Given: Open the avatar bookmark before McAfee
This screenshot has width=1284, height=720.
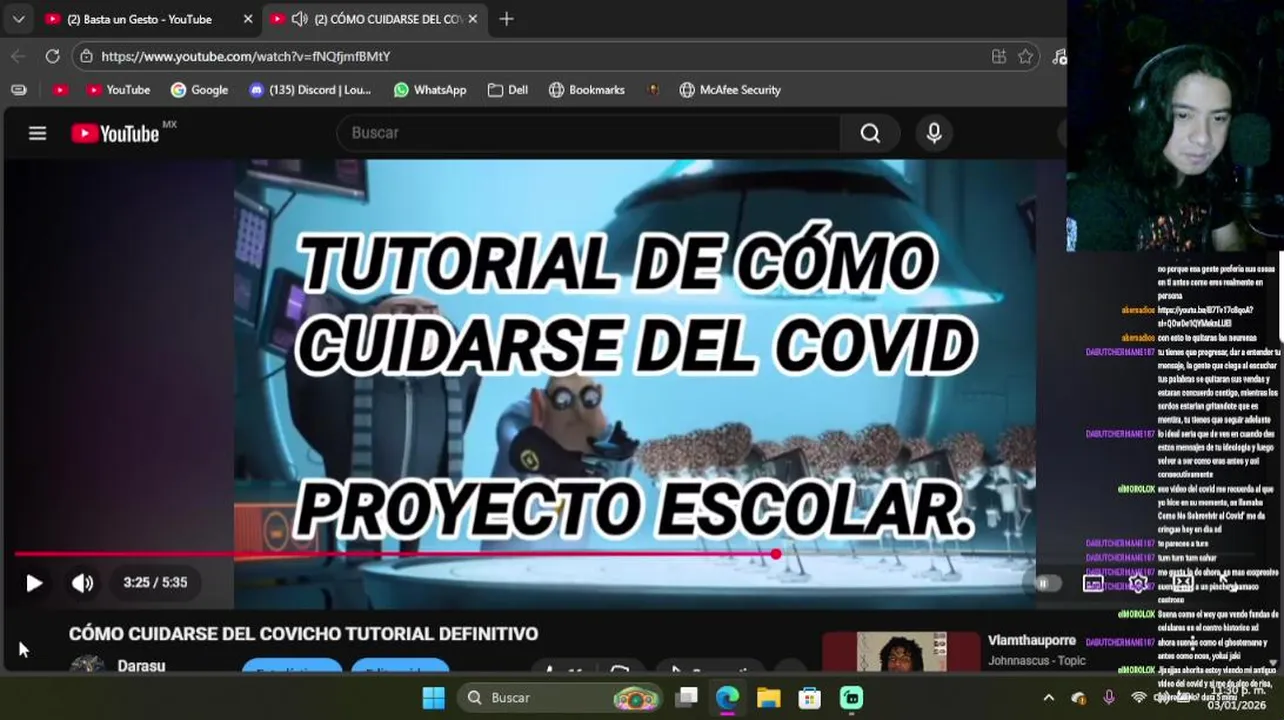Looking at the screenshot, I should pyautogui.click(x=653, y=90).
